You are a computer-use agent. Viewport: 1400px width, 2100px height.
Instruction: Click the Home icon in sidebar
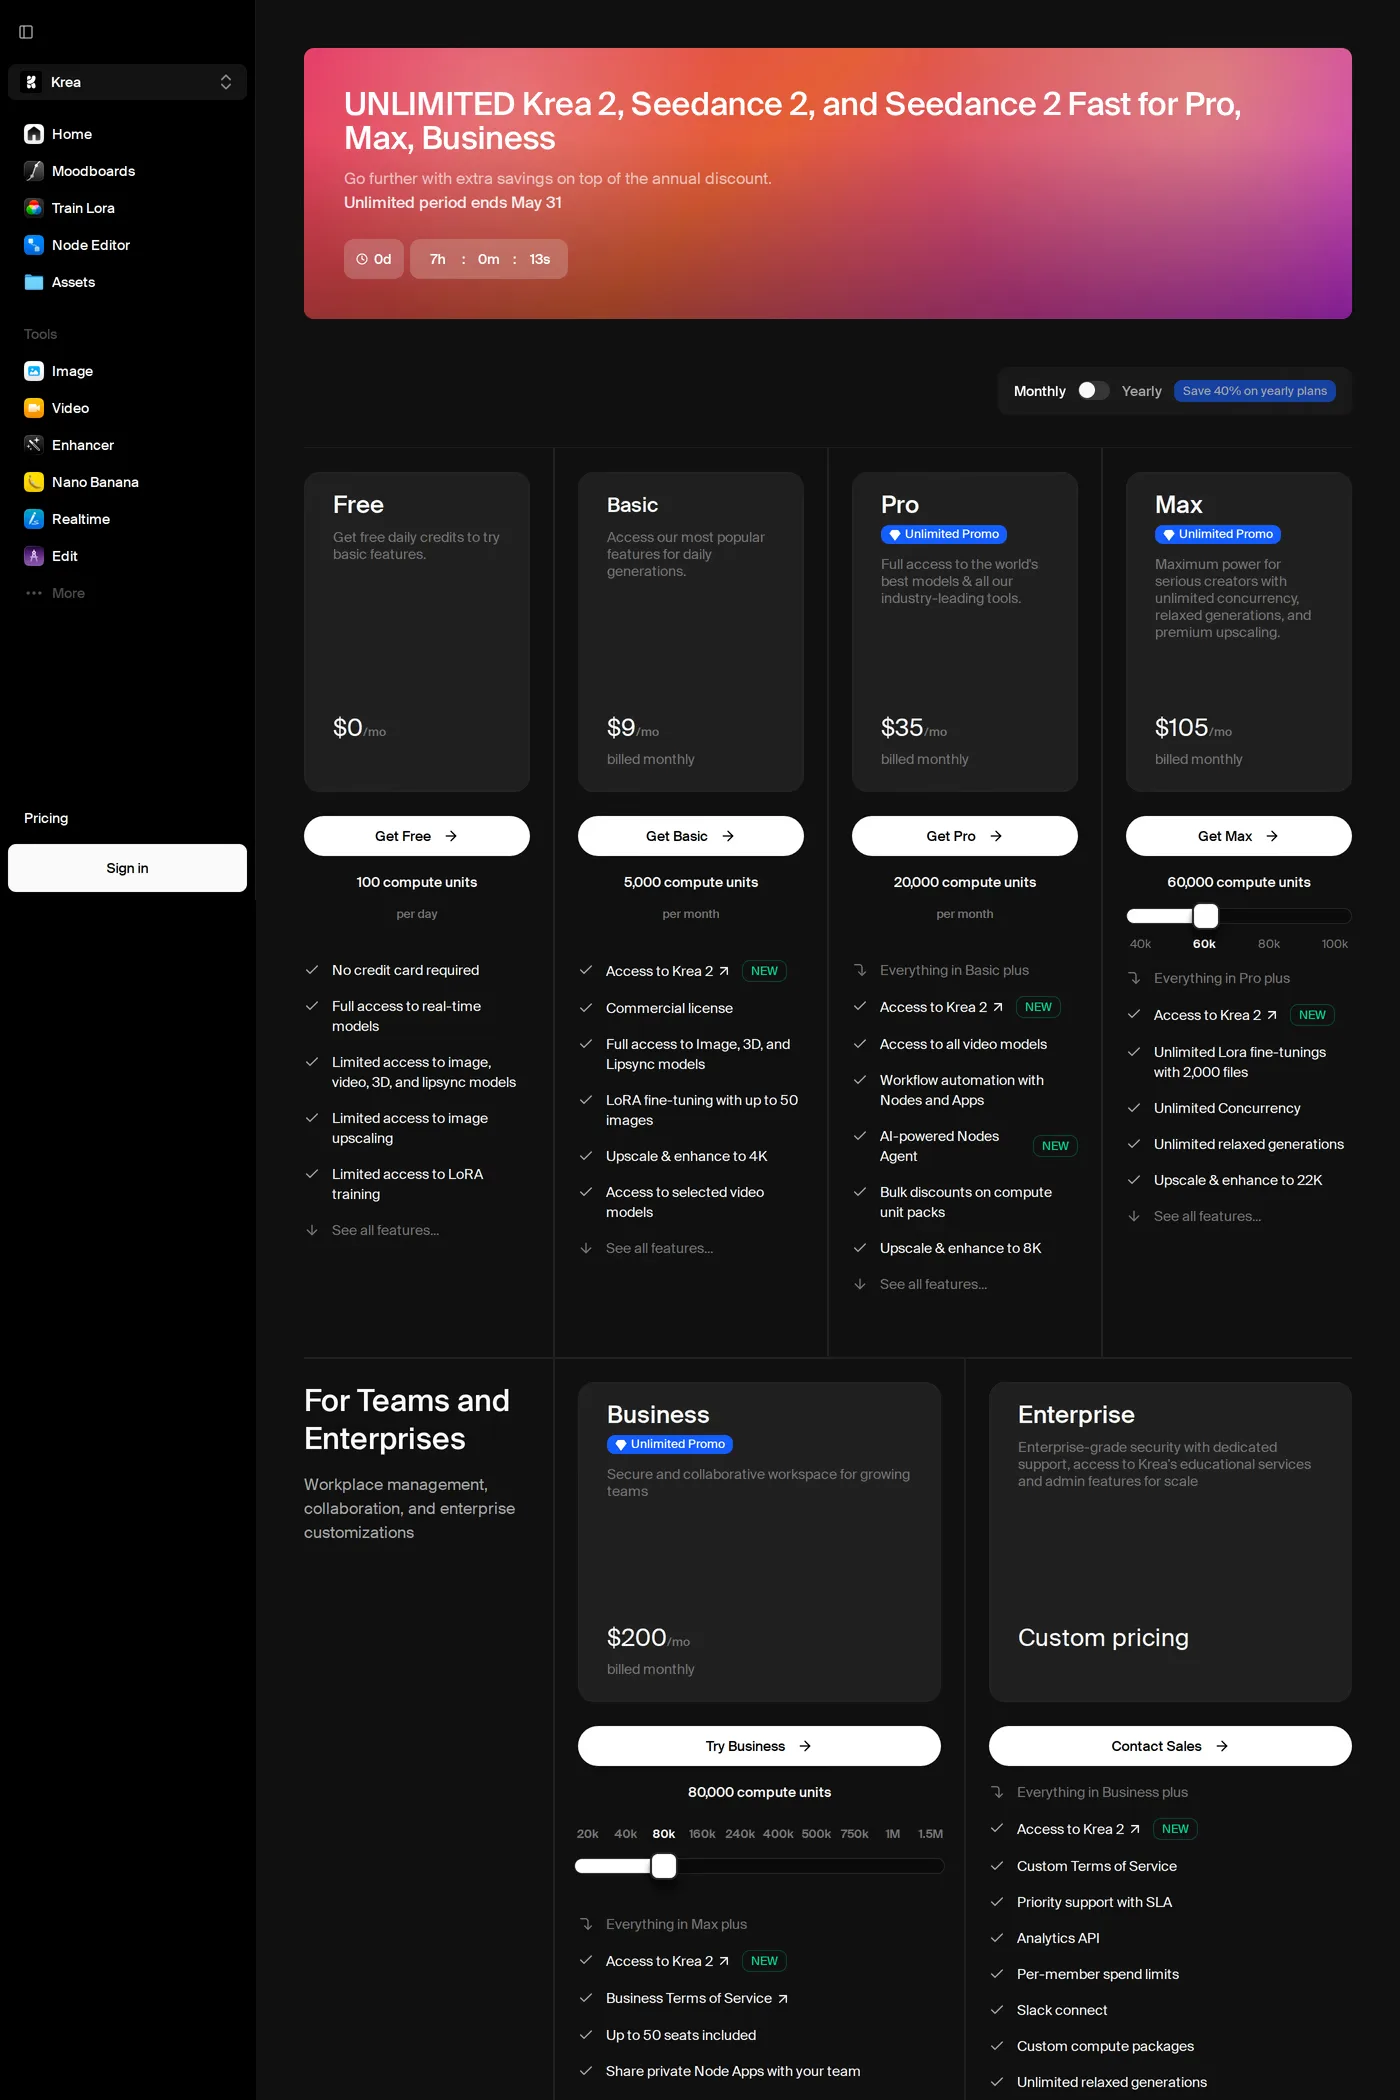point(34,134)
